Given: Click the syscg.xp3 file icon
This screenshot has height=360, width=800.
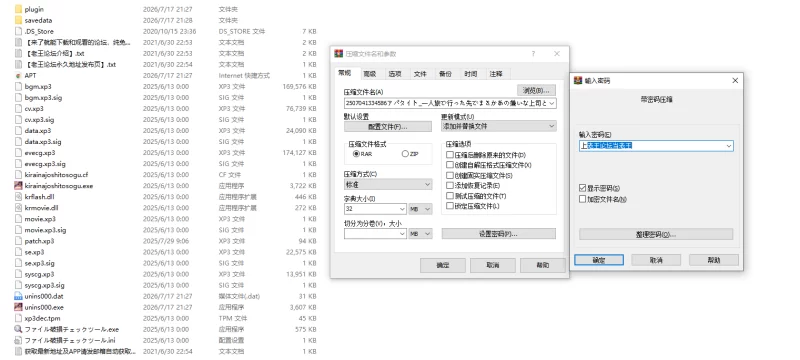Looking at the screenshot, I should click(x=18, y=274).
